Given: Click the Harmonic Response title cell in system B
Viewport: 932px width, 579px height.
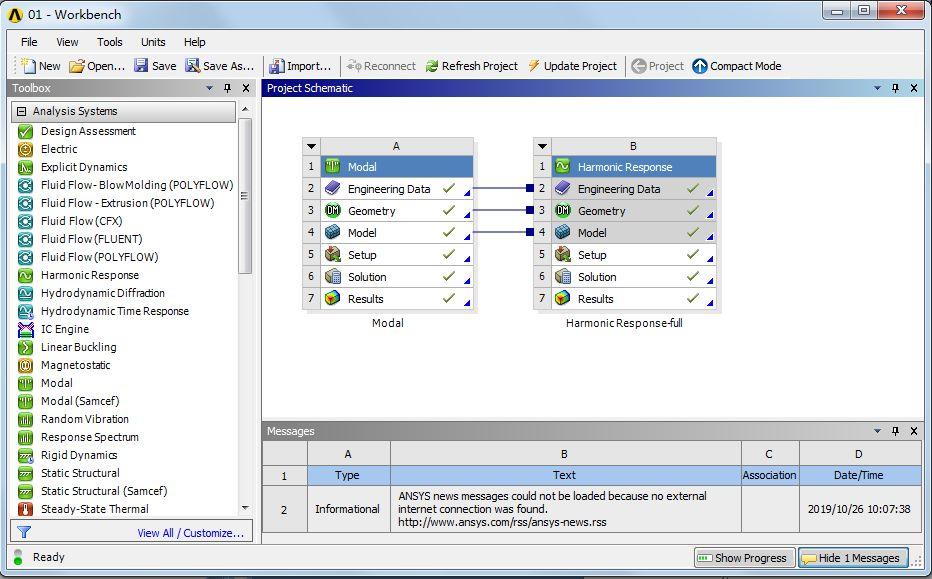Looking at the screenshot, I should click(x=634, y=167).
